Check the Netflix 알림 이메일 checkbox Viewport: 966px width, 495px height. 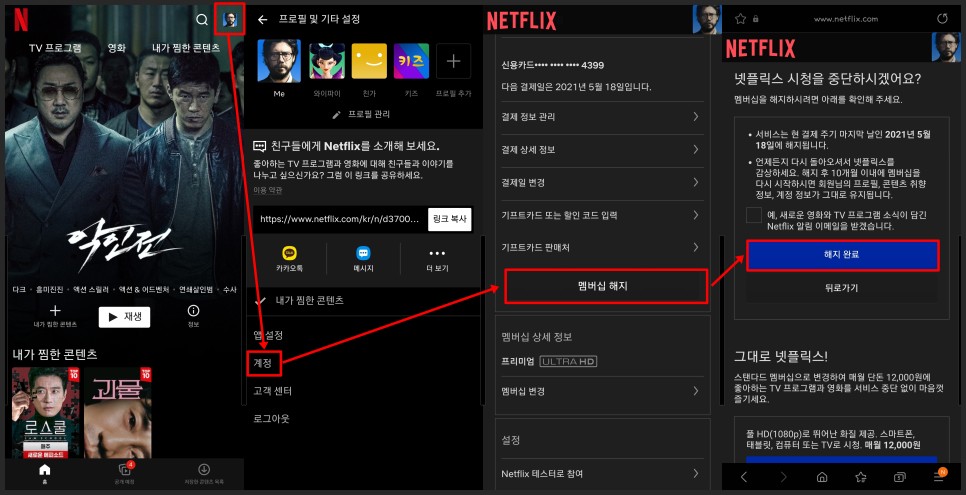point(753,215)
